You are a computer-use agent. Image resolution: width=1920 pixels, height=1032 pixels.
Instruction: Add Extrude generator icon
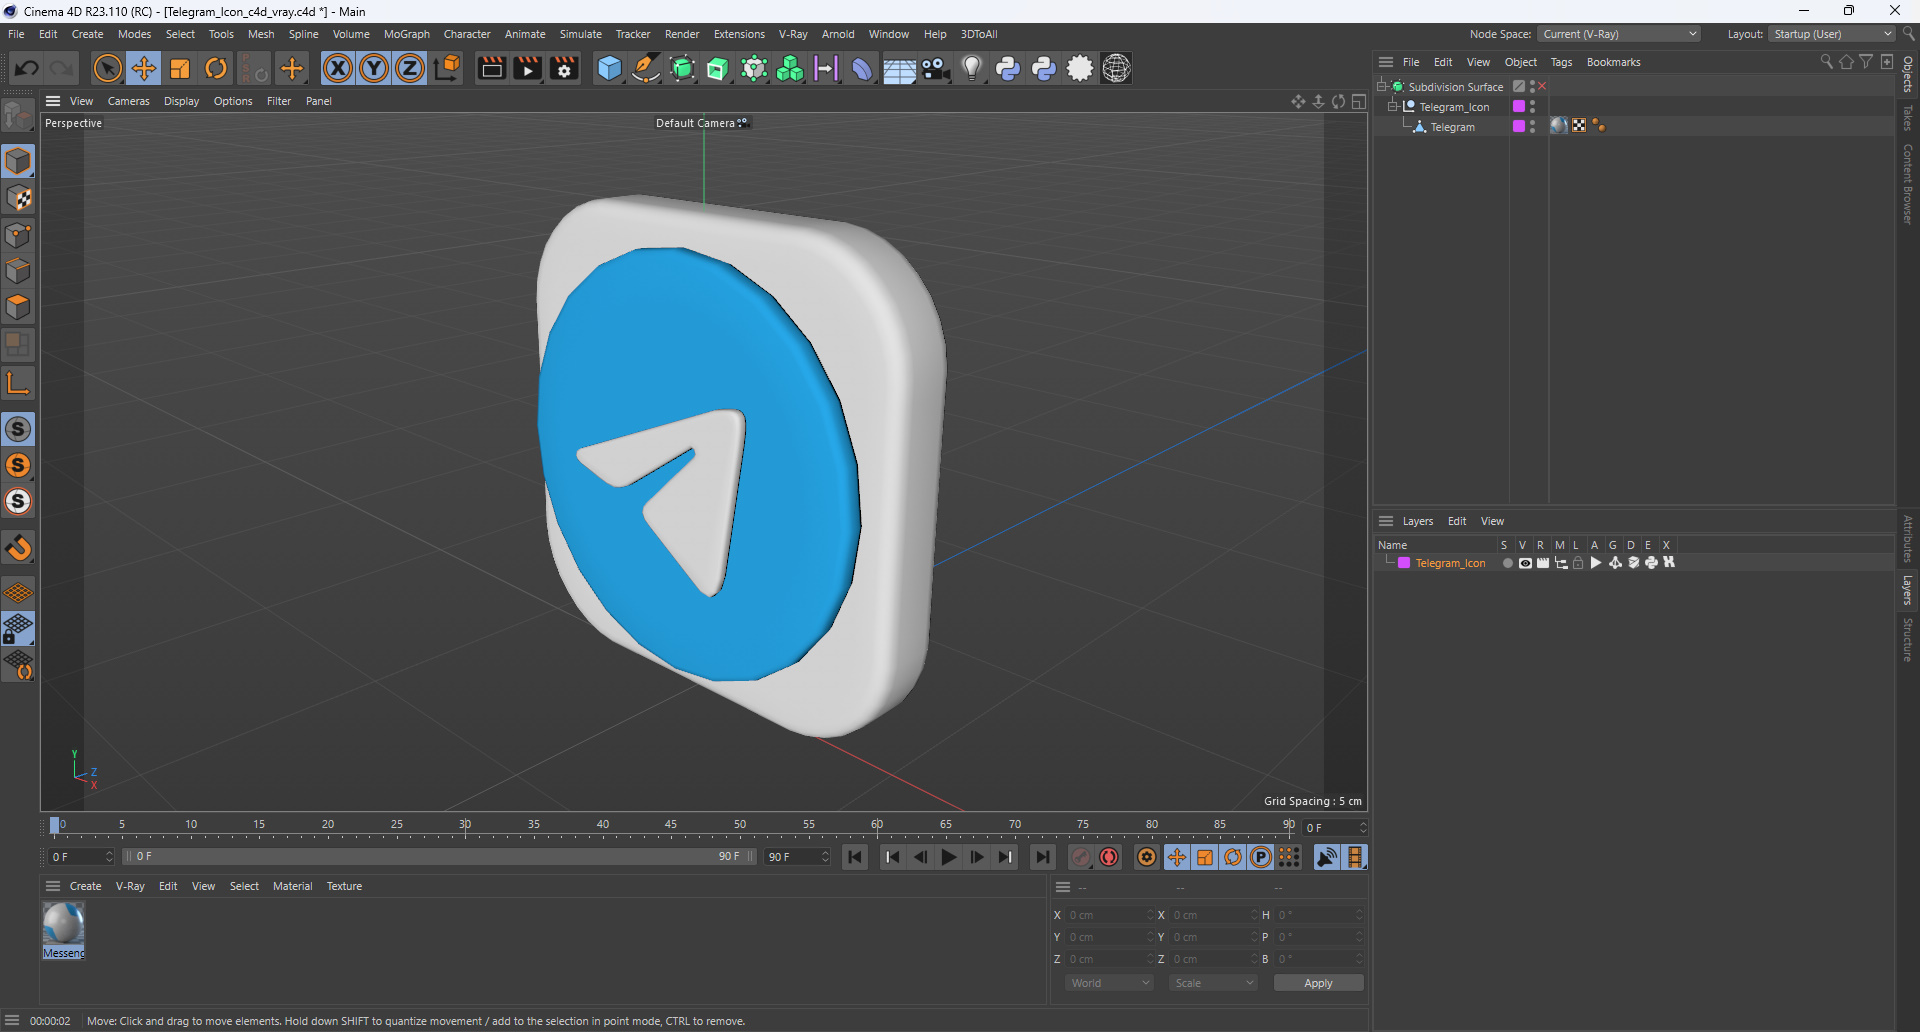(718, 68)
